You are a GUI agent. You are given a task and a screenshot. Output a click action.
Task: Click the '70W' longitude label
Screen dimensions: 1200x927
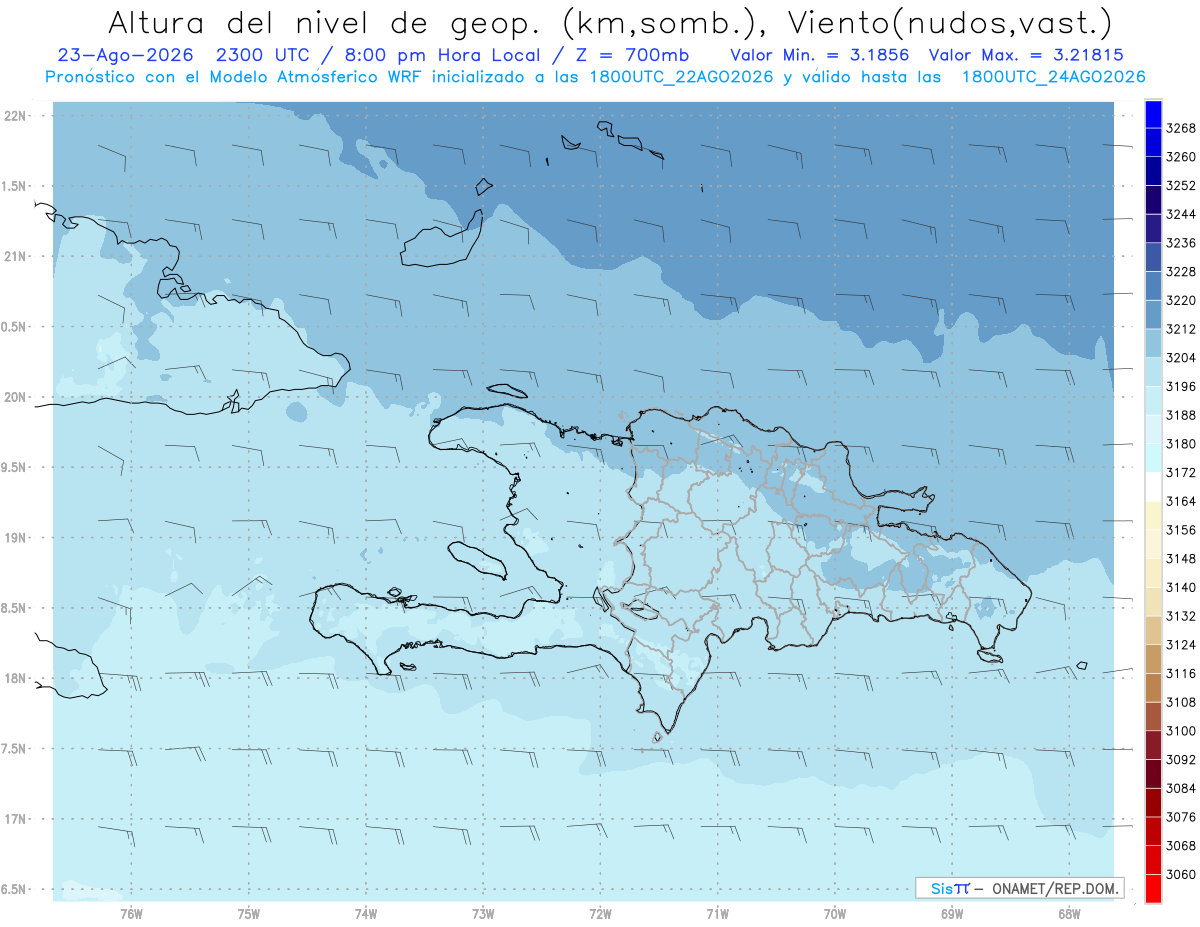(835, 914)
